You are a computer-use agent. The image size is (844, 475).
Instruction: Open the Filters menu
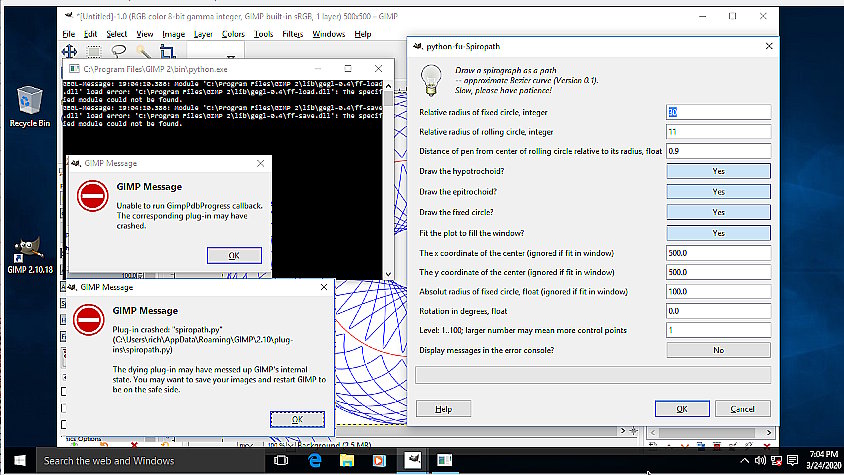coord(292,34)
